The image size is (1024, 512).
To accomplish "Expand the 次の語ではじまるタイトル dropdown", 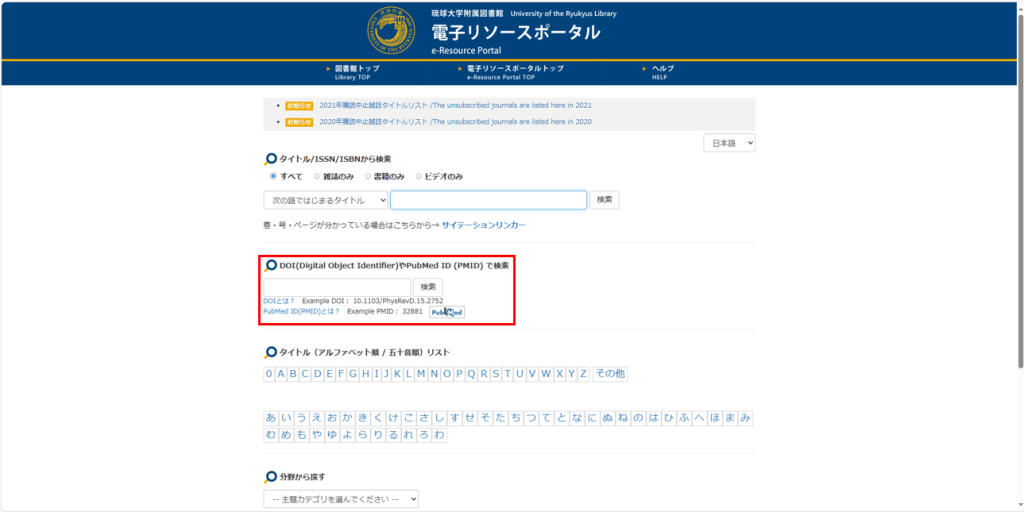I will point(325,200).
